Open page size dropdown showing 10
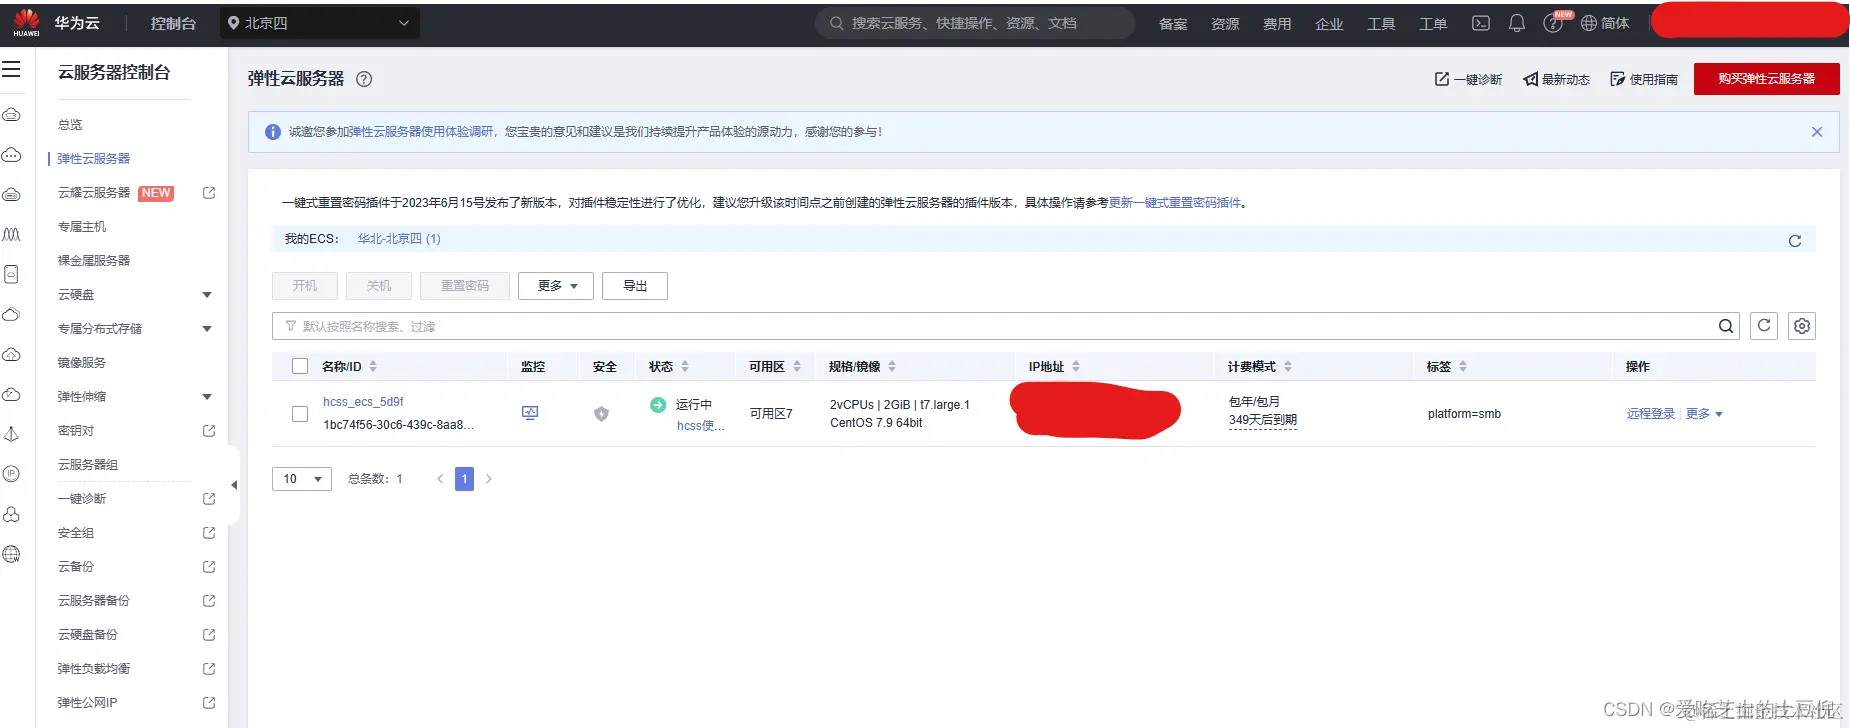This screenshot has height=728, width=1850. [302, 479]
